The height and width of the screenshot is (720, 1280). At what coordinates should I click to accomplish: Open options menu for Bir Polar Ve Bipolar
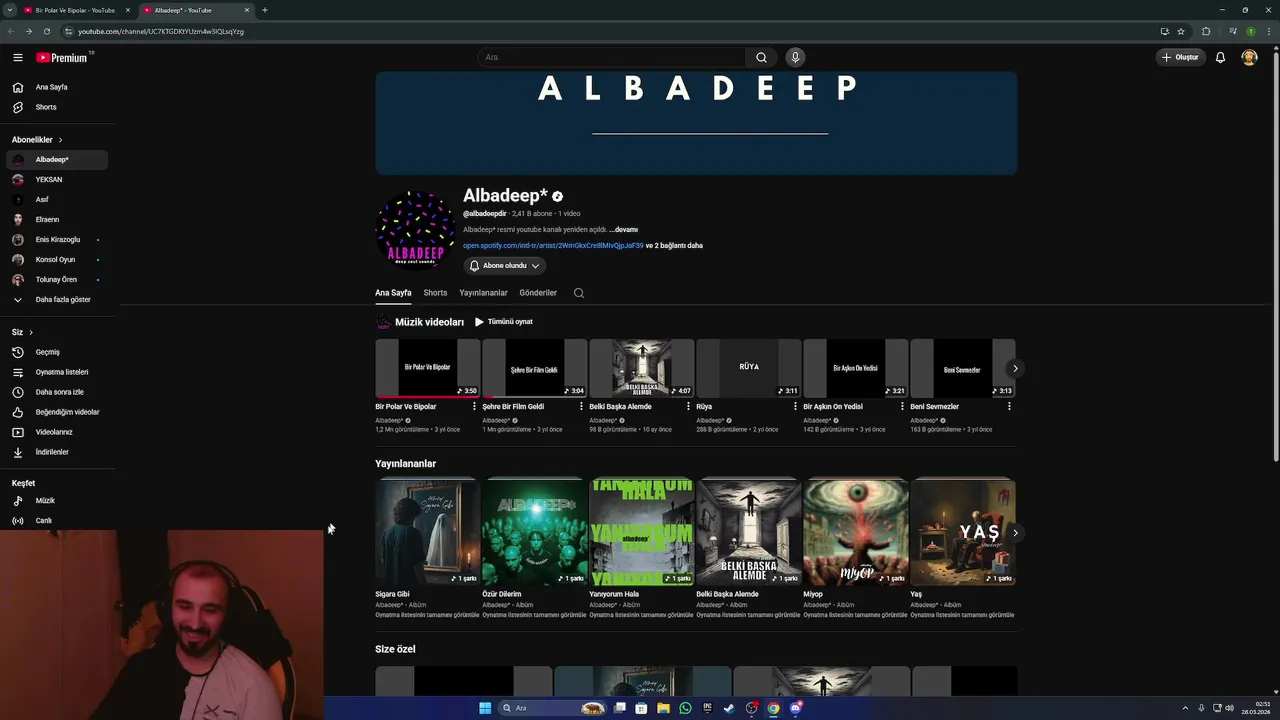point(474,407)
